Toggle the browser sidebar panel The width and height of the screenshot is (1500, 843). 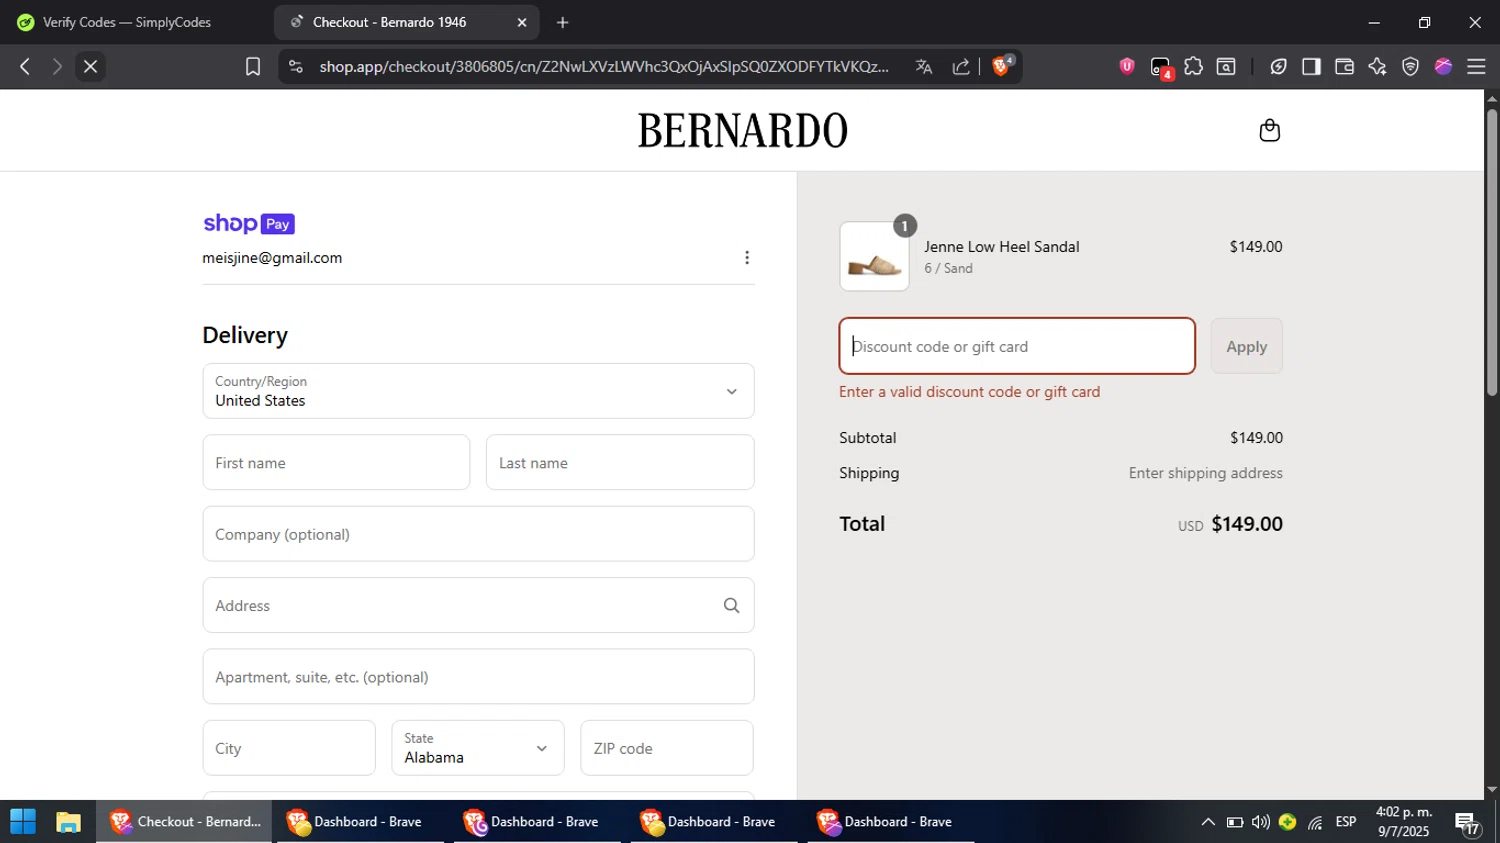point(1311,66)
